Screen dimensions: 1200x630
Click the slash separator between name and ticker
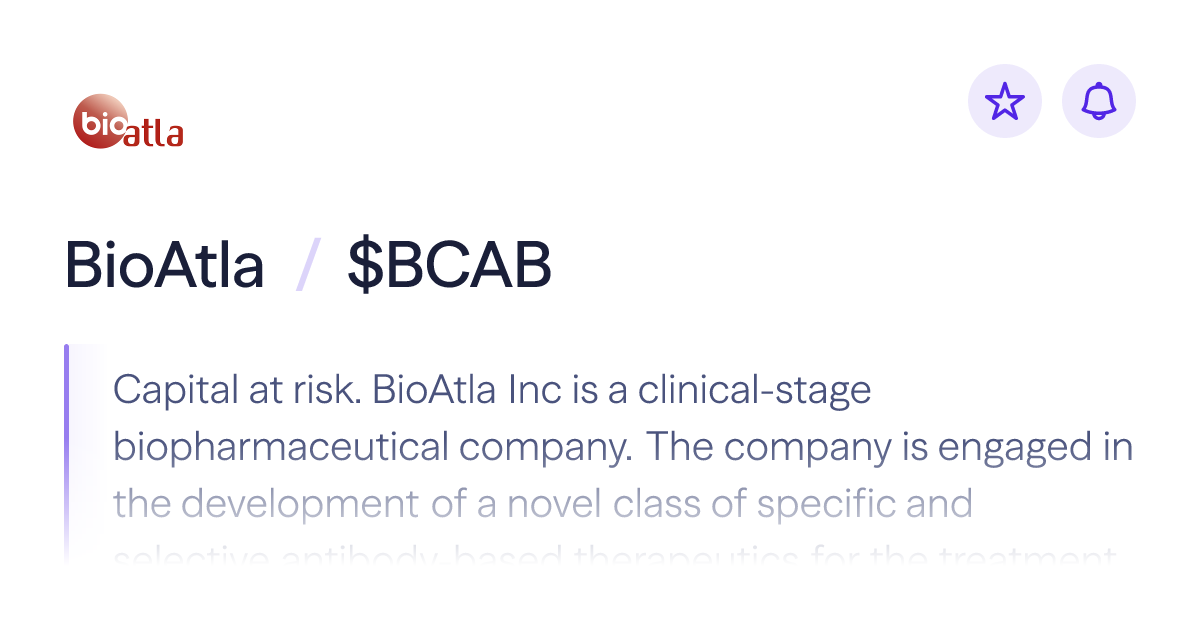305,263
